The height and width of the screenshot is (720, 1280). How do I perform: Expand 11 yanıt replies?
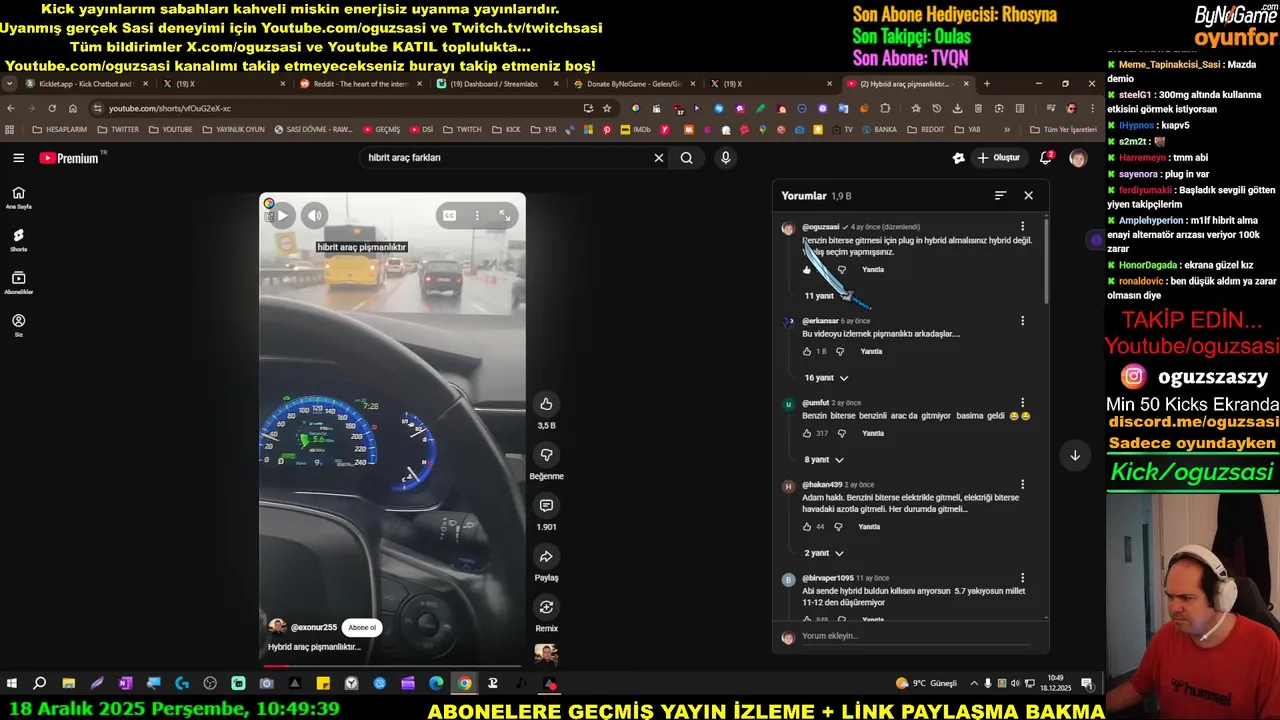click(826, 296)
